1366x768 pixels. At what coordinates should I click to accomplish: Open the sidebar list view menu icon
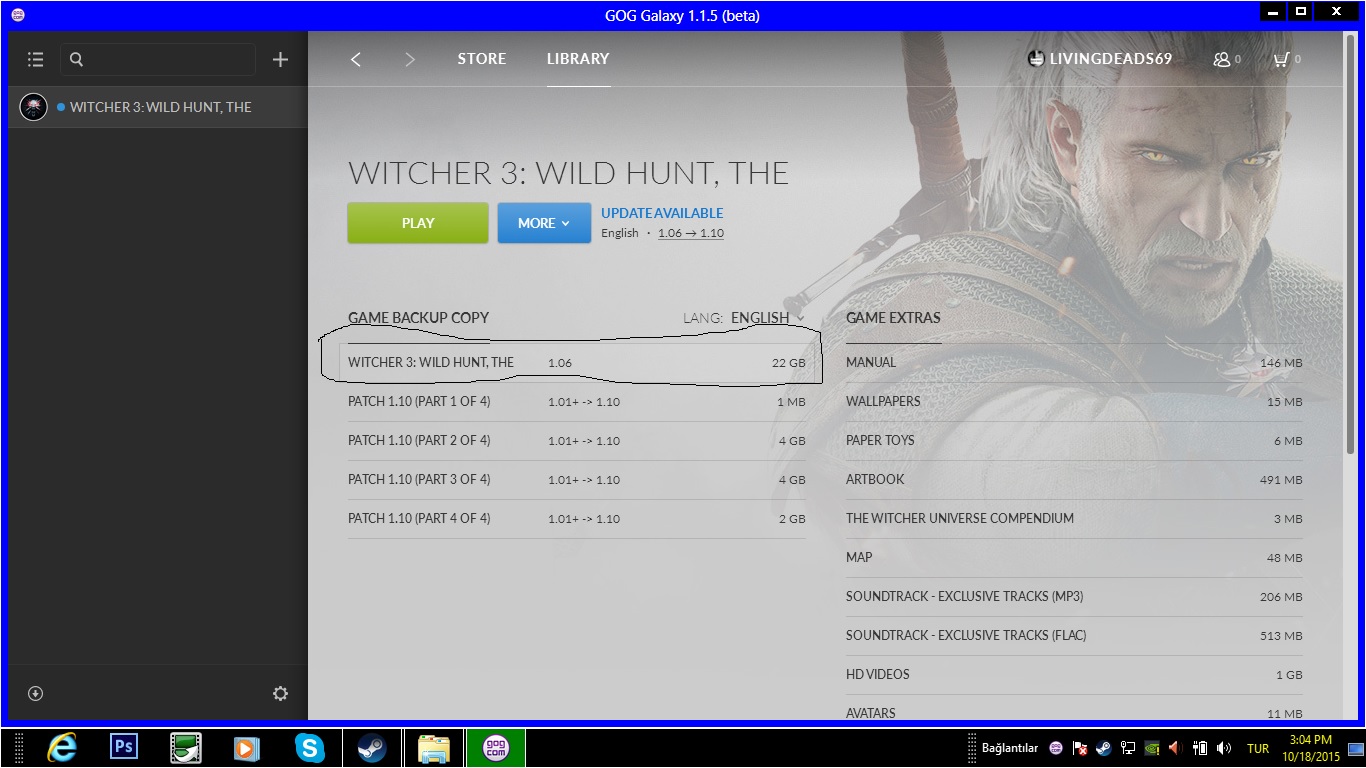tap(35, 60)
